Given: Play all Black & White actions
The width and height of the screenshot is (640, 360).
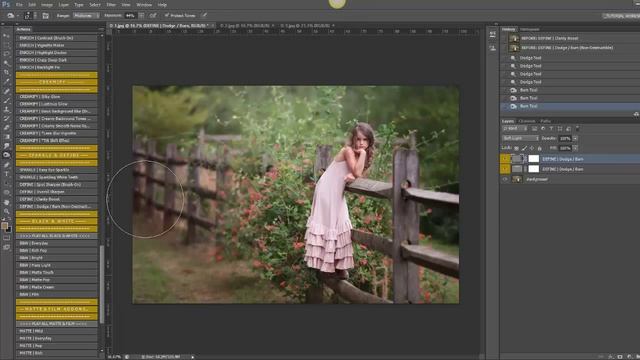Looking at the screenshot, I should coord(57,236).
